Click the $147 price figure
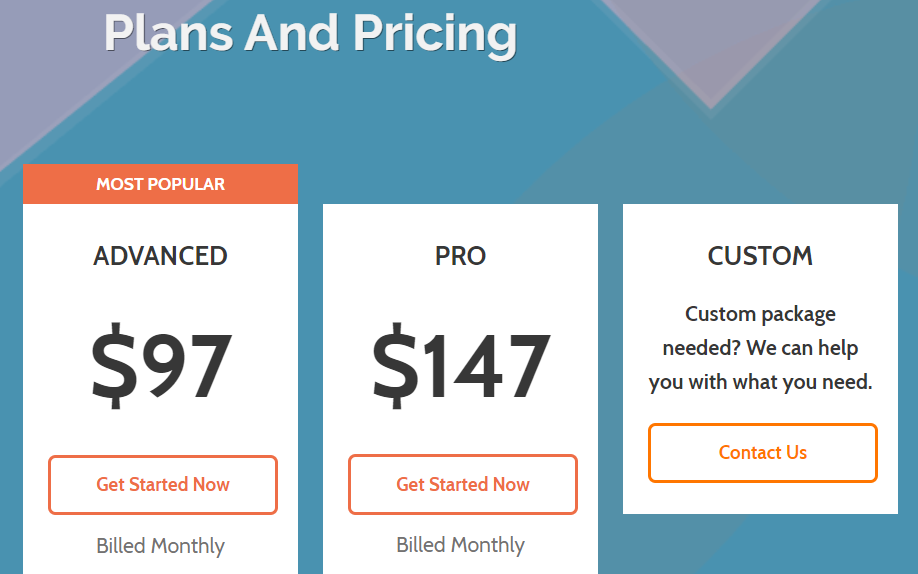The height and width of the screenshot is (574, 918). pos(461,365)
